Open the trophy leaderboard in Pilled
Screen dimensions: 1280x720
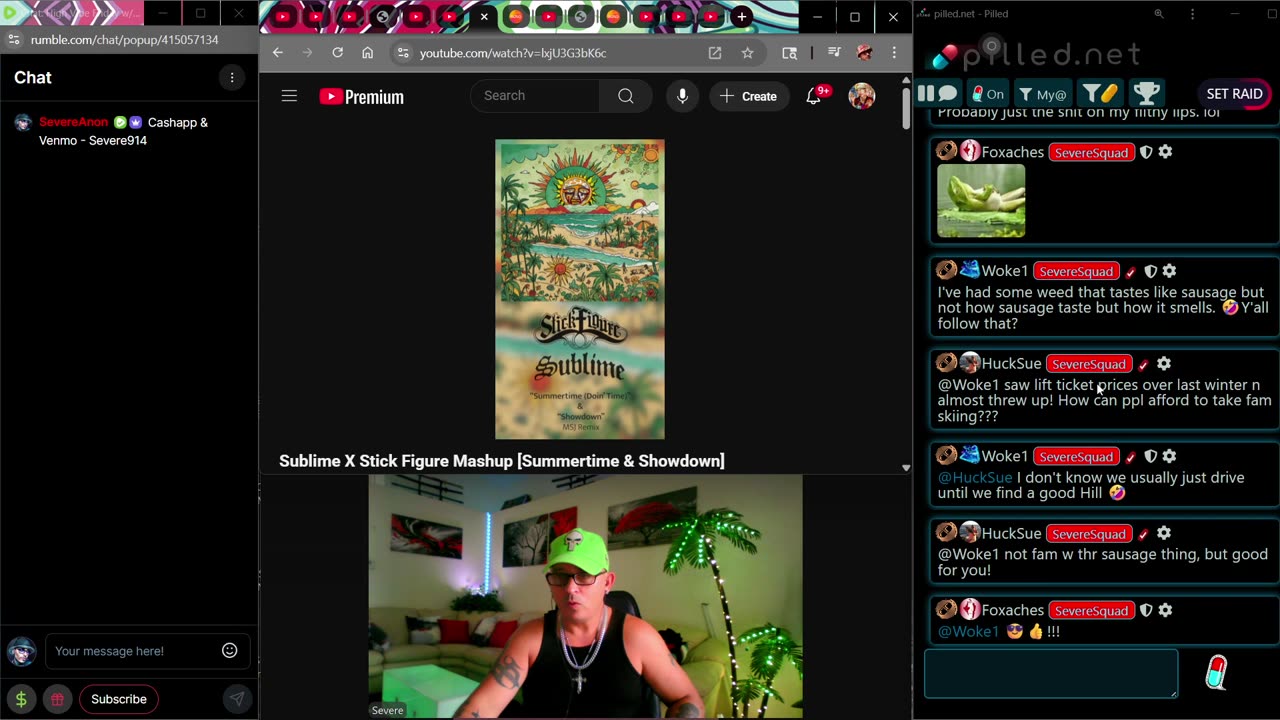1146,94
